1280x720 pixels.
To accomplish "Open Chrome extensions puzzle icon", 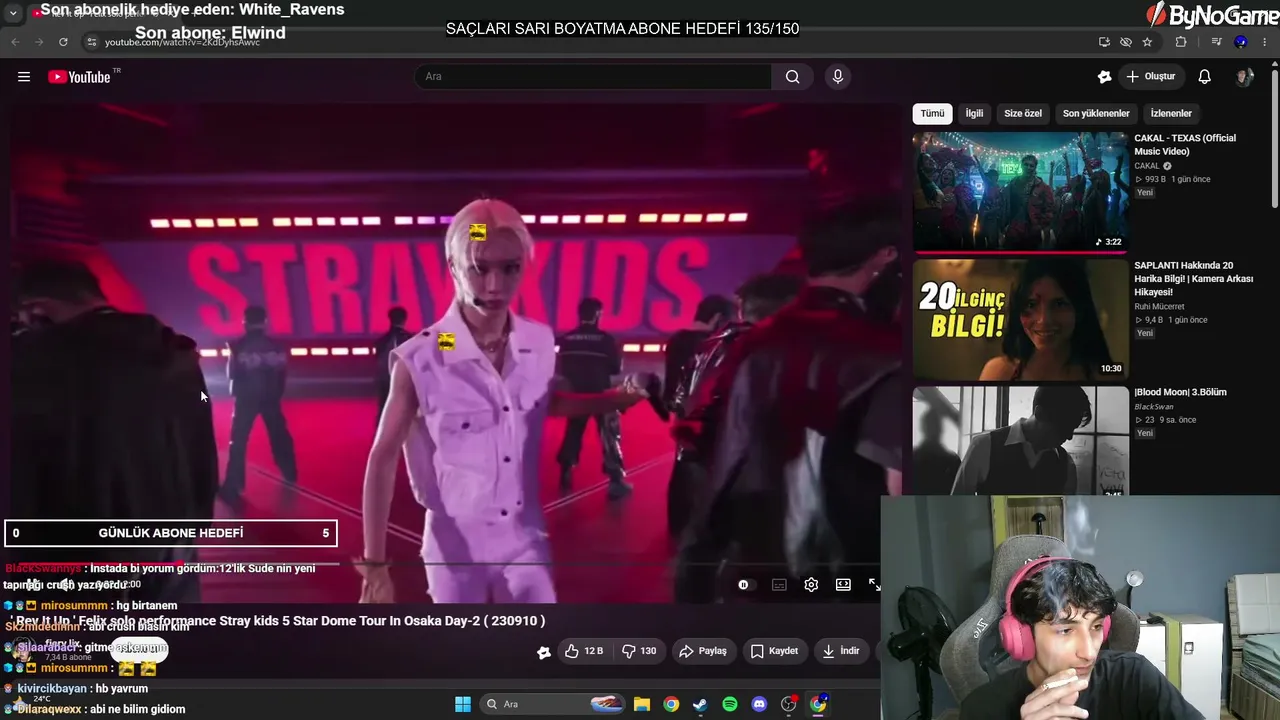I will tap(1181, 42).
